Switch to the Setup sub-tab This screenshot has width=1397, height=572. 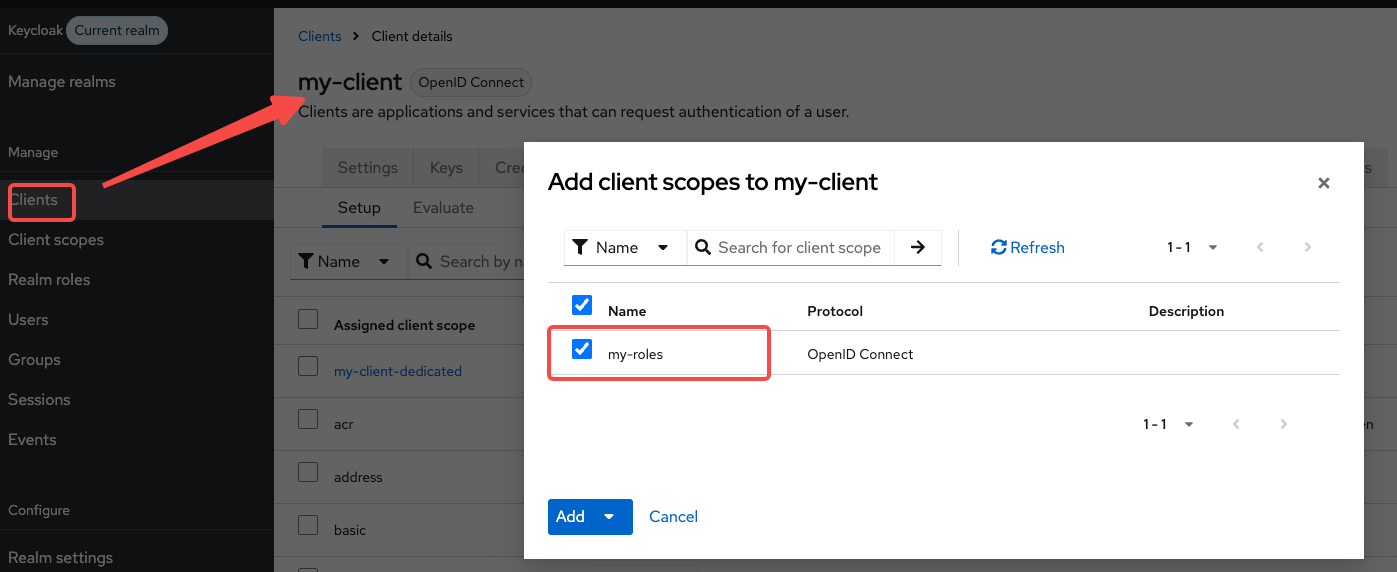click(359, 208)
